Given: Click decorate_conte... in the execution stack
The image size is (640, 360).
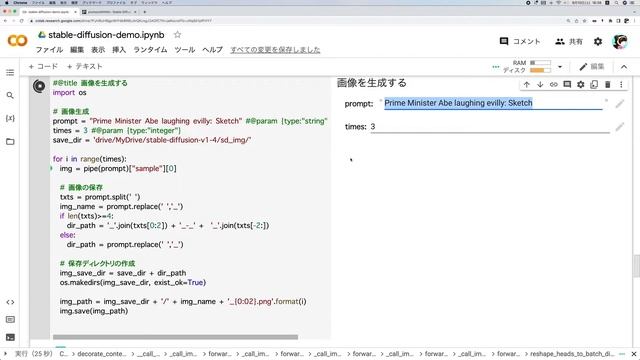Looking at the screenshot, I should tap(102, 354).
